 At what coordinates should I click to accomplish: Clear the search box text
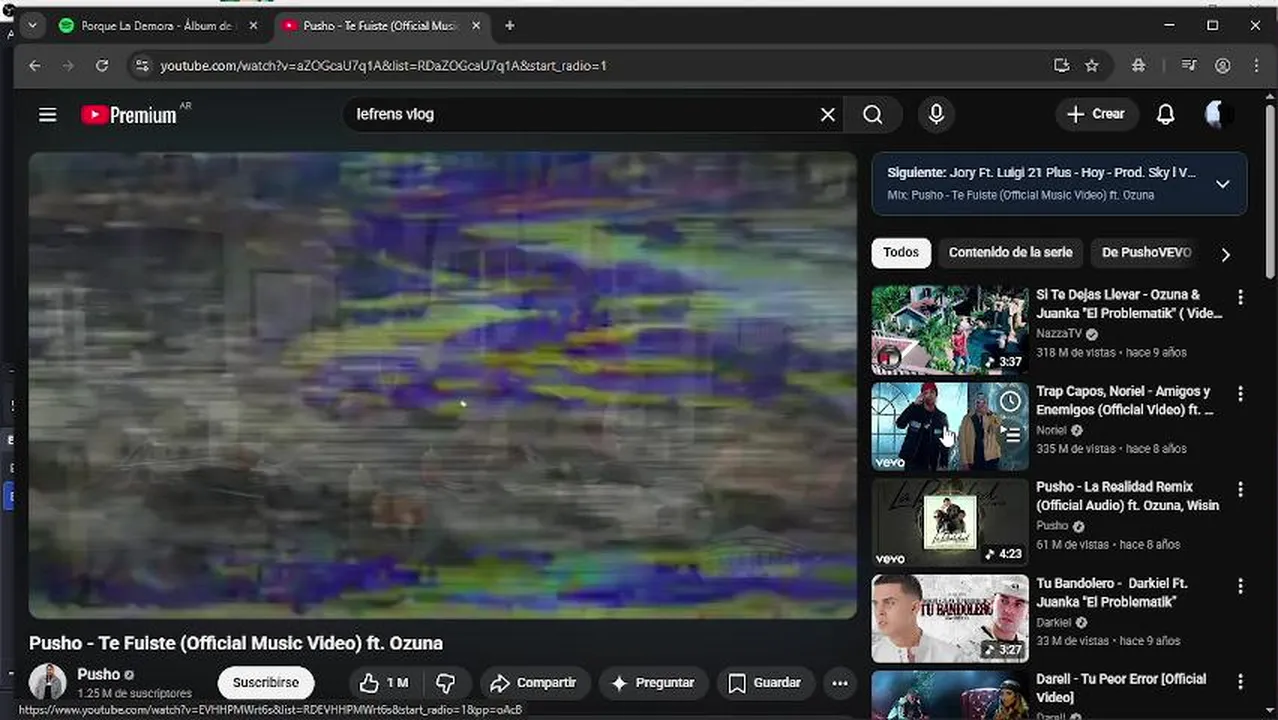[x=827, y=115]
